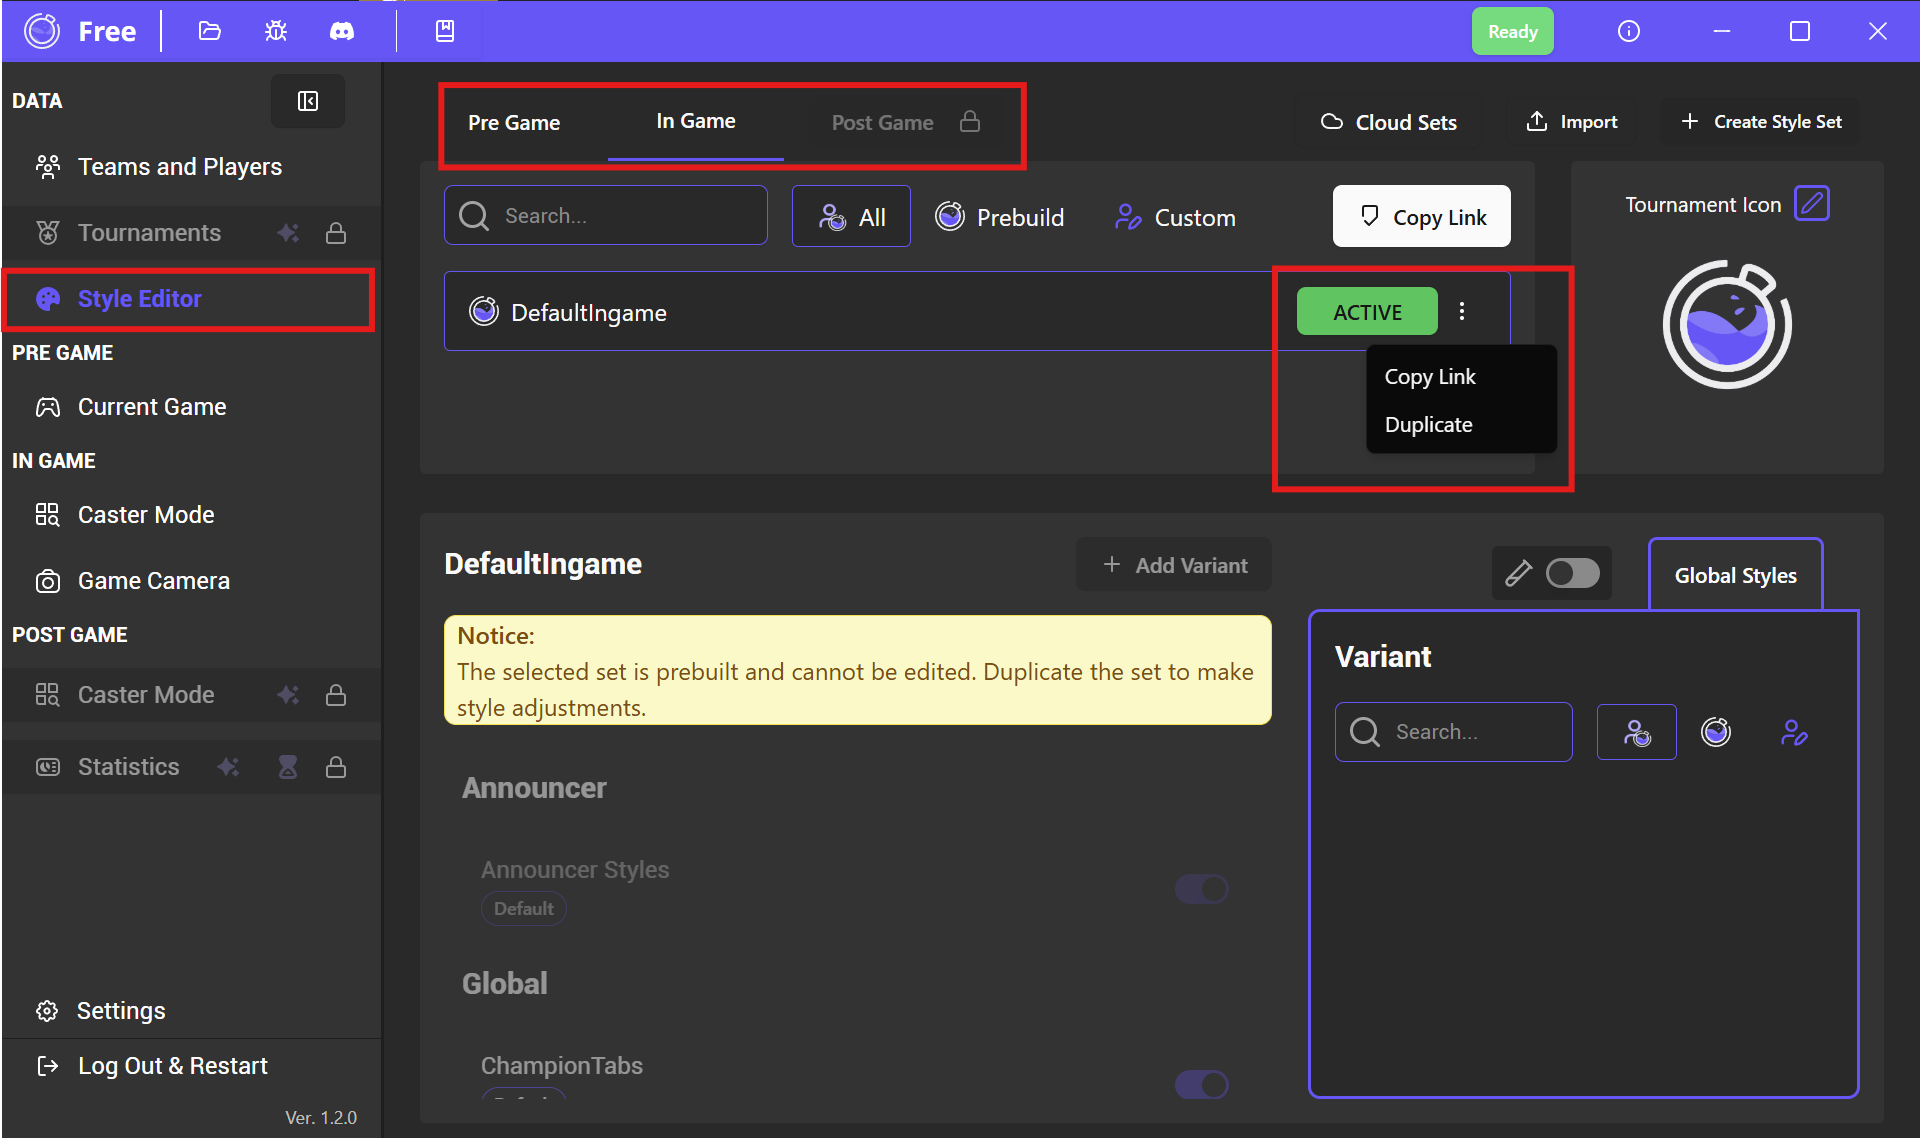Click the bug report icon
Screen dimensions: 1920x1138
pyautogui.click(x=276, y=31)
